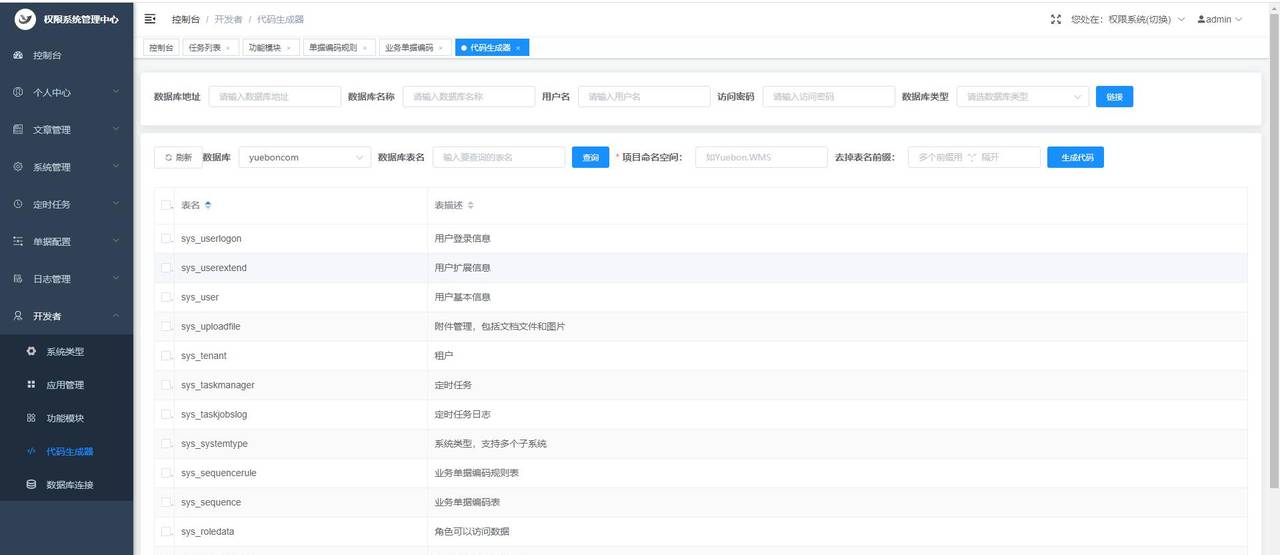Check the sys_taskmanager row checkbox

(166, 385)
